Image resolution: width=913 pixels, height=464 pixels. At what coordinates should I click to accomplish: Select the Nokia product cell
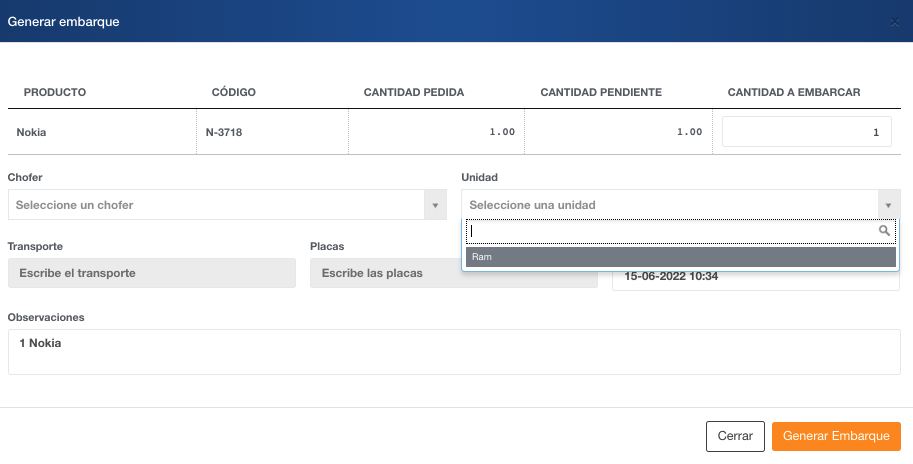[x=32, y=132]
